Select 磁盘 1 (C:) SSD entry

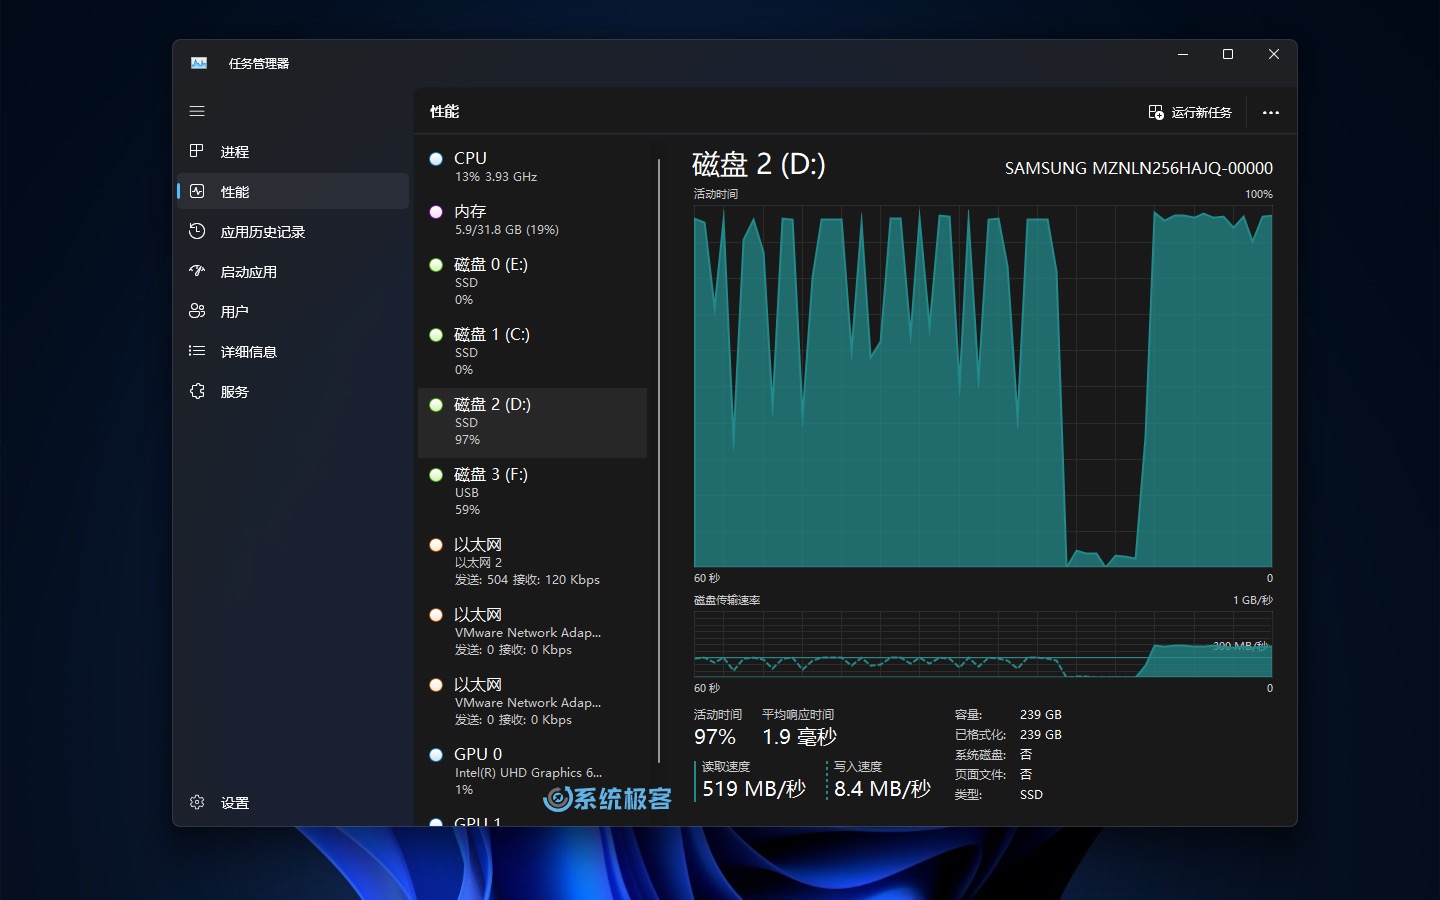pos(532,353)
